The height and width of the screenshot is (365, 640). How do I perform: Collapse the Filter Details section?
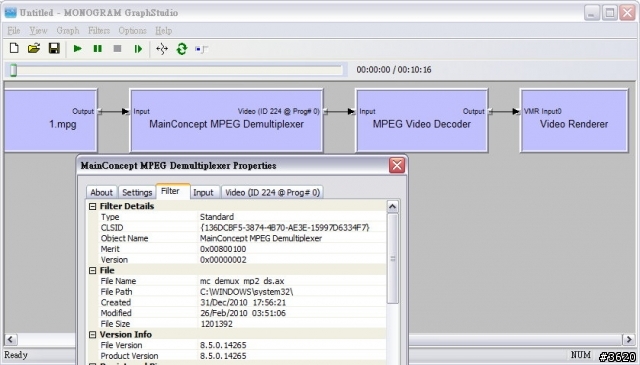(93, 206)
